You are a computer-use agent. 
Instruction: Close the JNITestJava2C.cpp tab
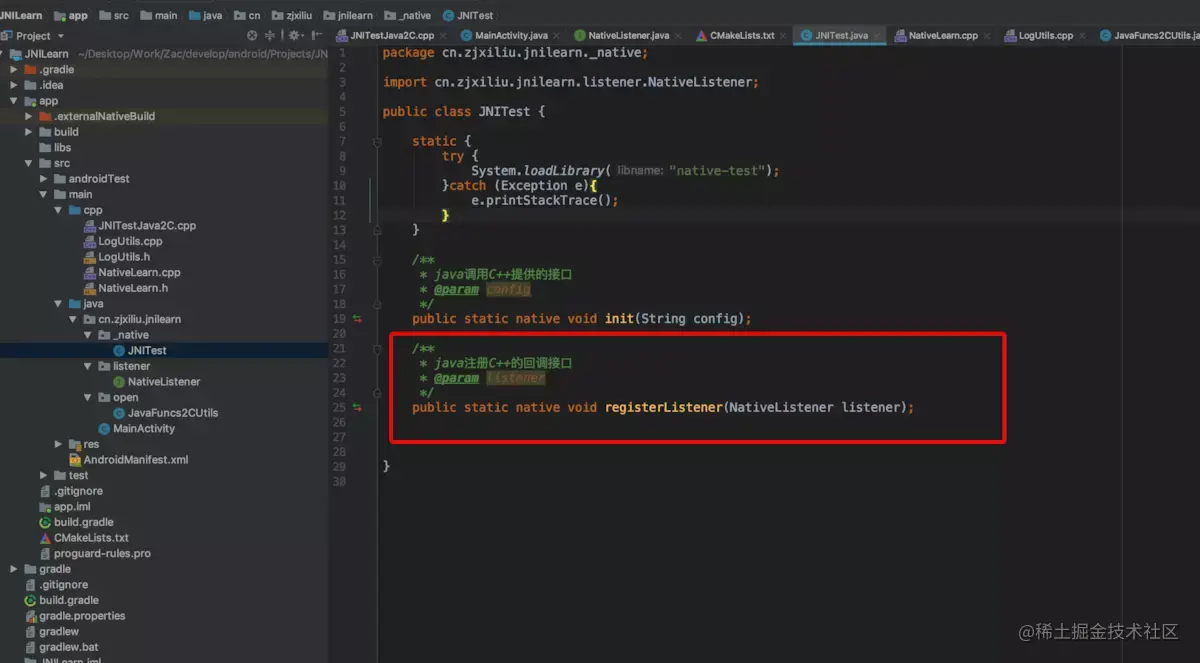coord(445,36)
